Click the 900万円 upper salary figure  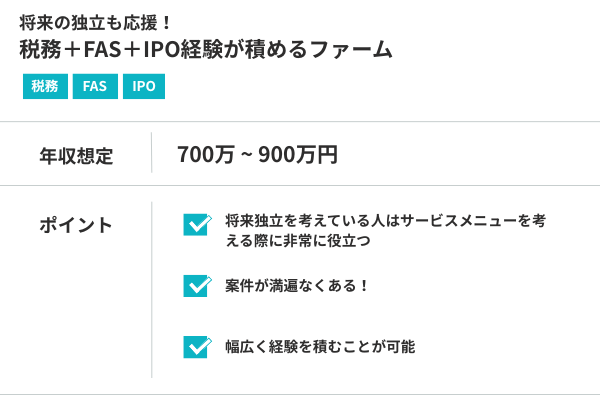(298, 155)
